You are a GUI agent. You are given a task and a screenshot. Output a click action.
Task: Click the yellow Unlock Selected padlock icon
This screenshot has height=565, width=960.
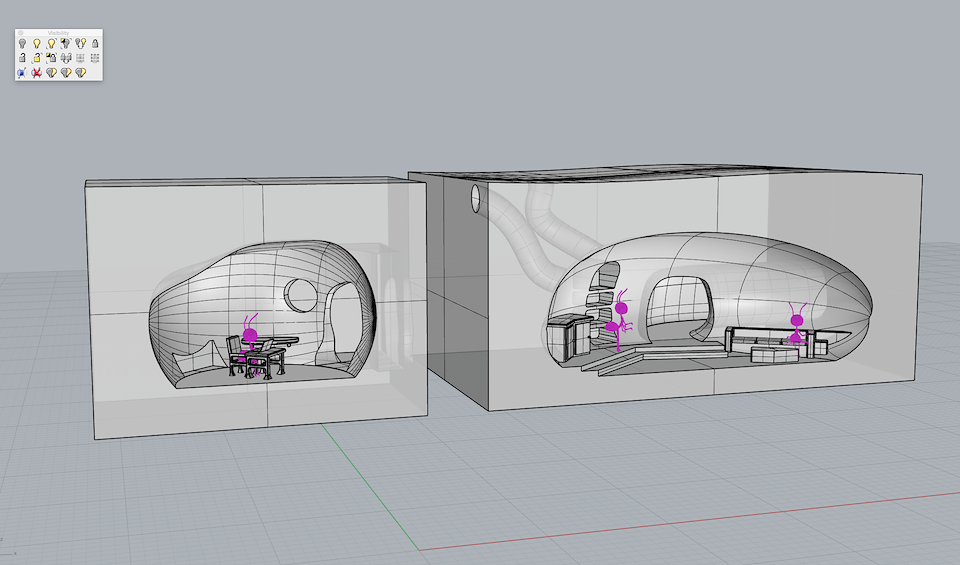[36, 58]
